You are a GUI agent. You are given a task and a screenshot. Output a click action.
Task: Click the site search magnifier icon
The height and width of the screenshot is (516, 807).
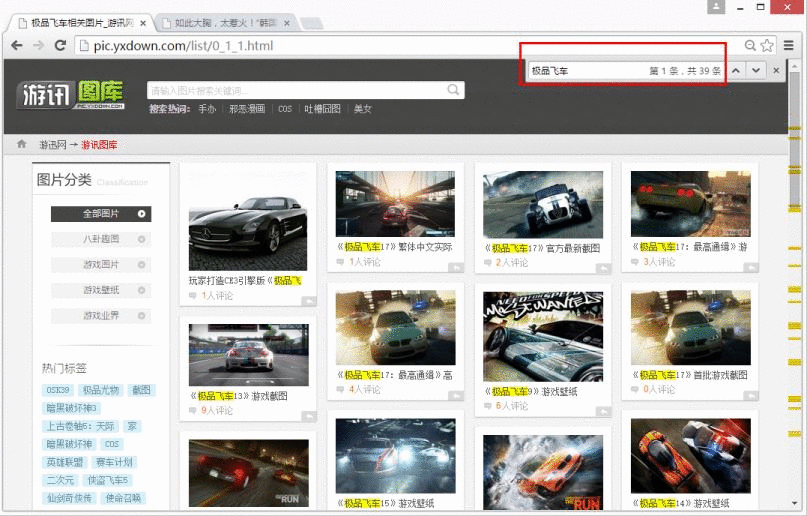tap(453, 90)
